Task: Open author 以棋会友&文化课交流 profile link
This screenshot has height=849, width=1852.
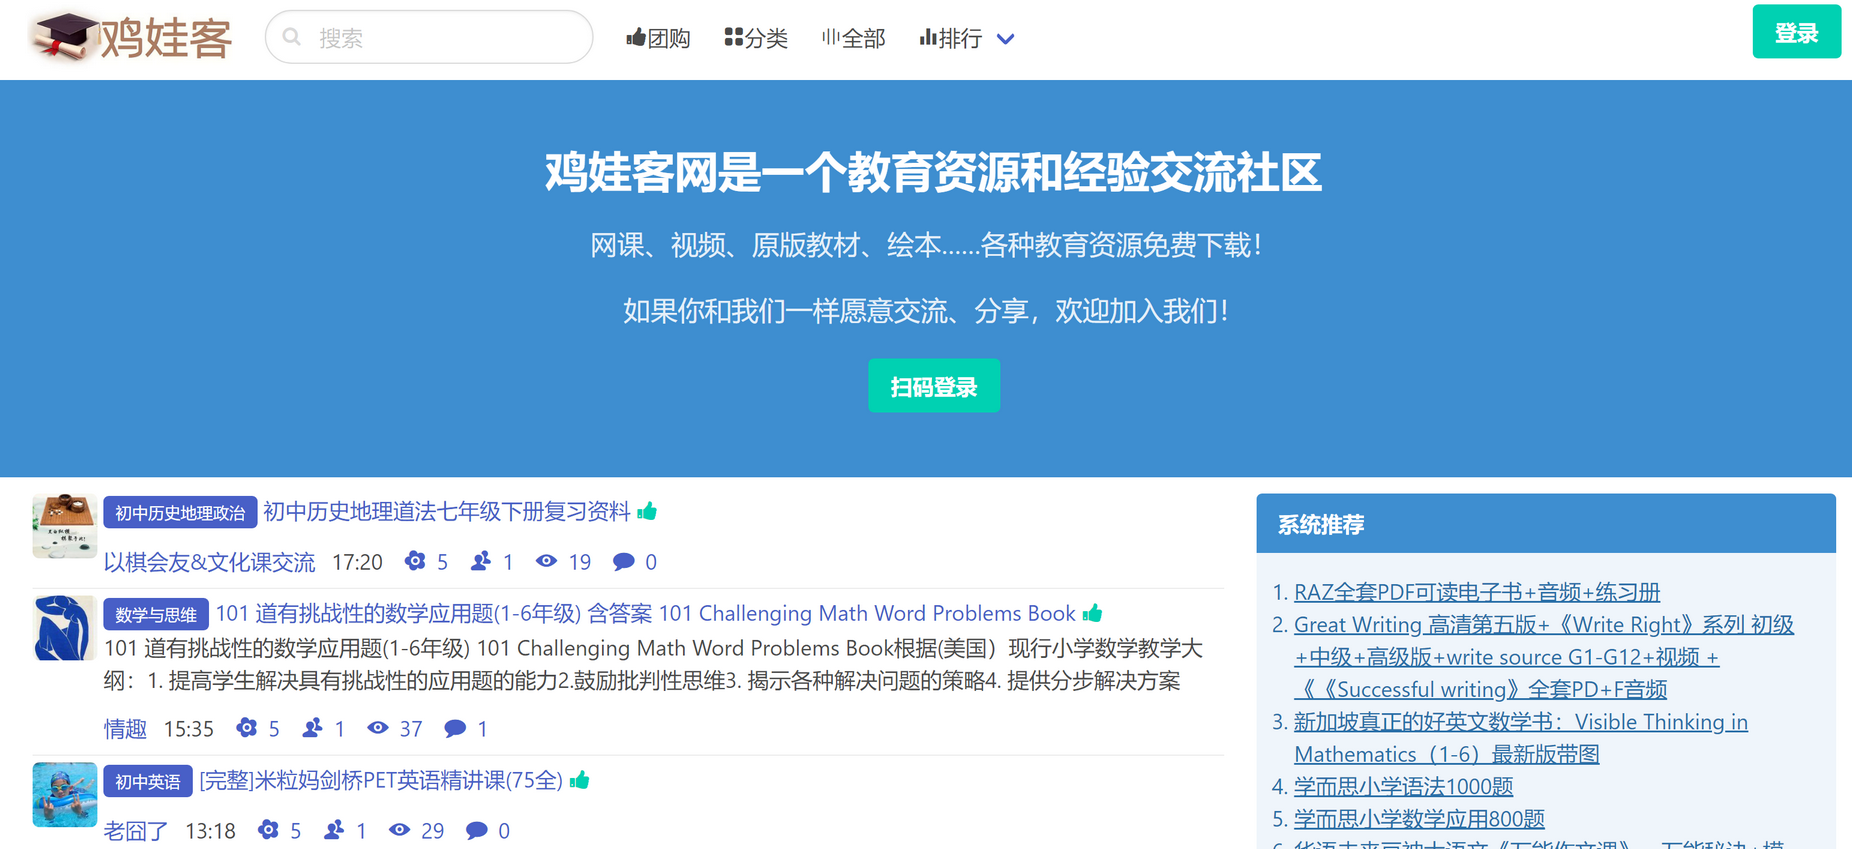Action: click(x=209, y=562)
